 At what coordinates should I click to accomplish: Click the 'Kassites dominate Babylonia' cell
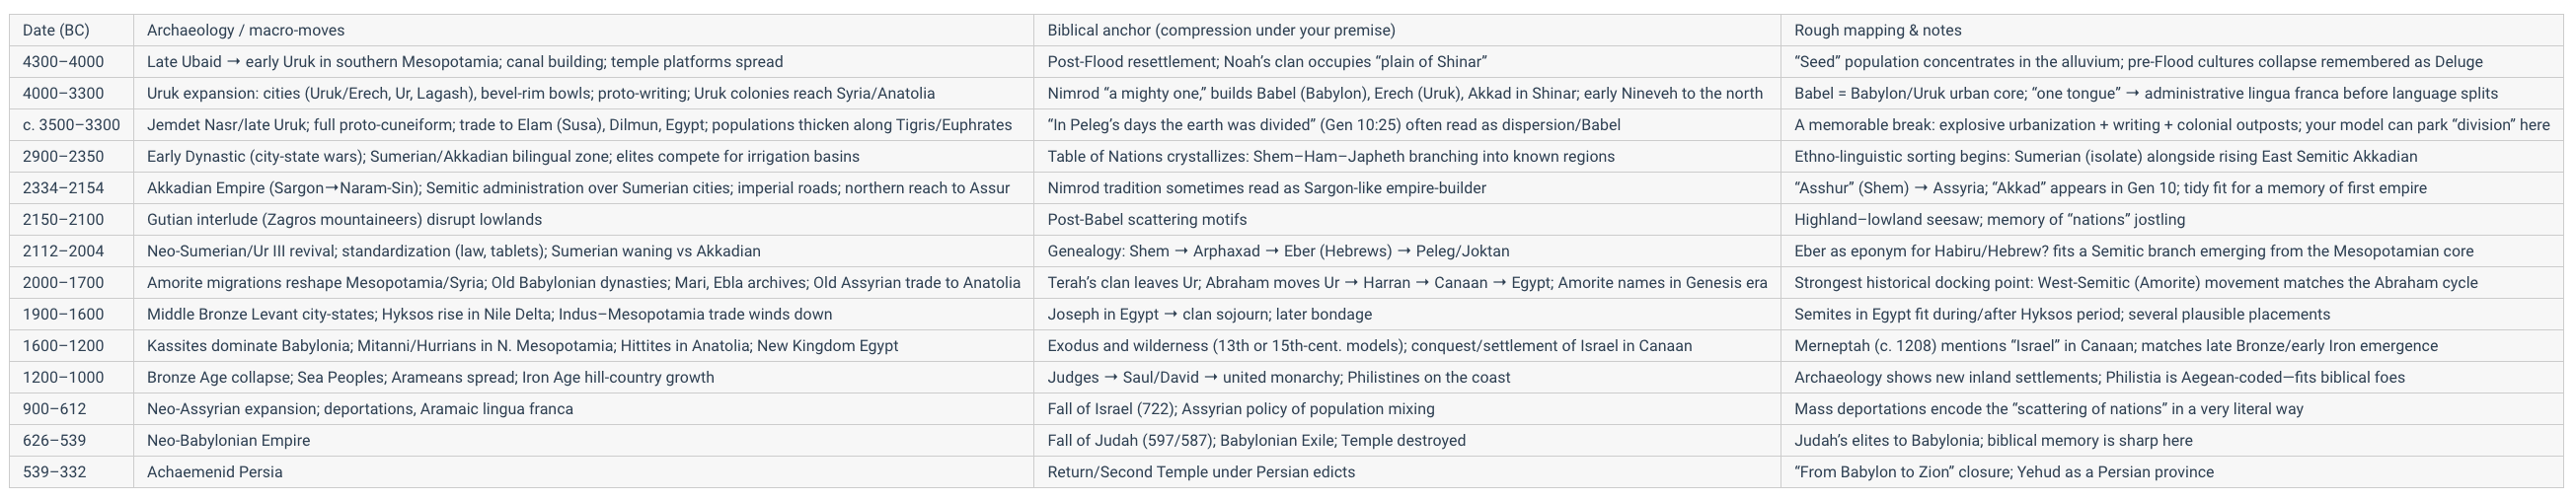point(583,346)
